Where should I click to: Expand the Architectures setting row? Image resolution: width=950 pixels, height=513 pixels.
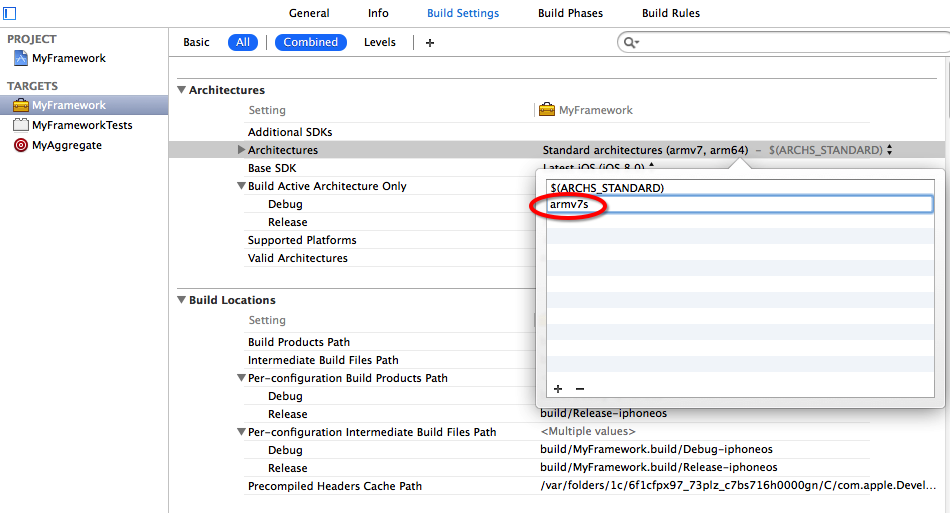tap(241, 150)
